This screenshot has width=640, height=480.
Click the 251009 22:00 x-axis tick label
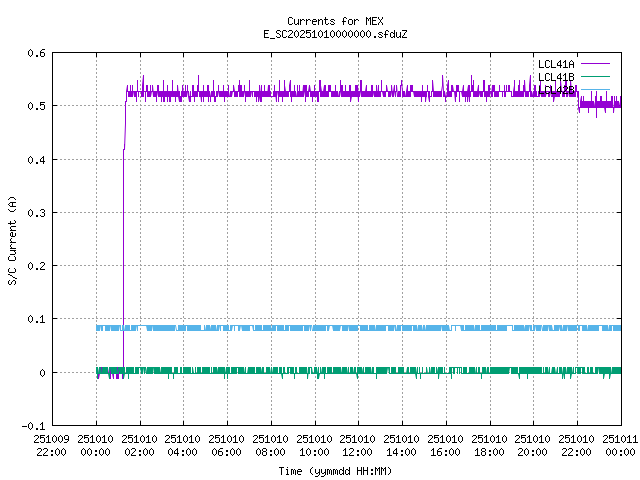coord(52,445)
